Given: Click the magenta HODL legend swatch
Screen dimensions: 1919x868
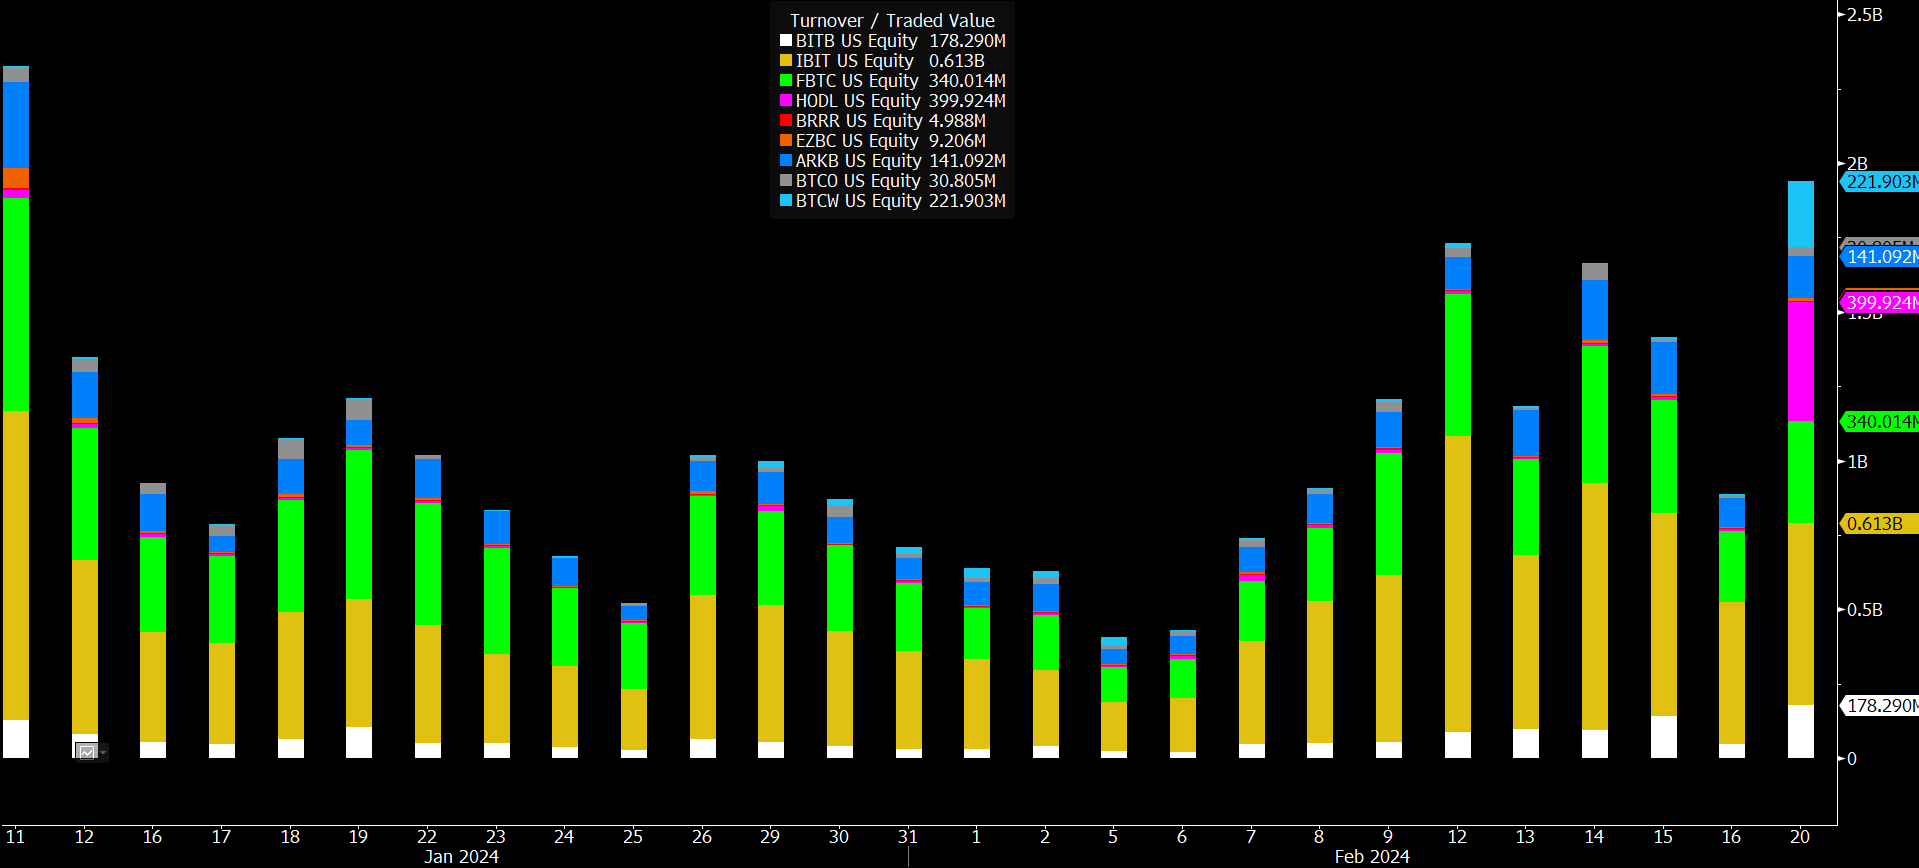Looking at the screenshot, I should (786, 101).
